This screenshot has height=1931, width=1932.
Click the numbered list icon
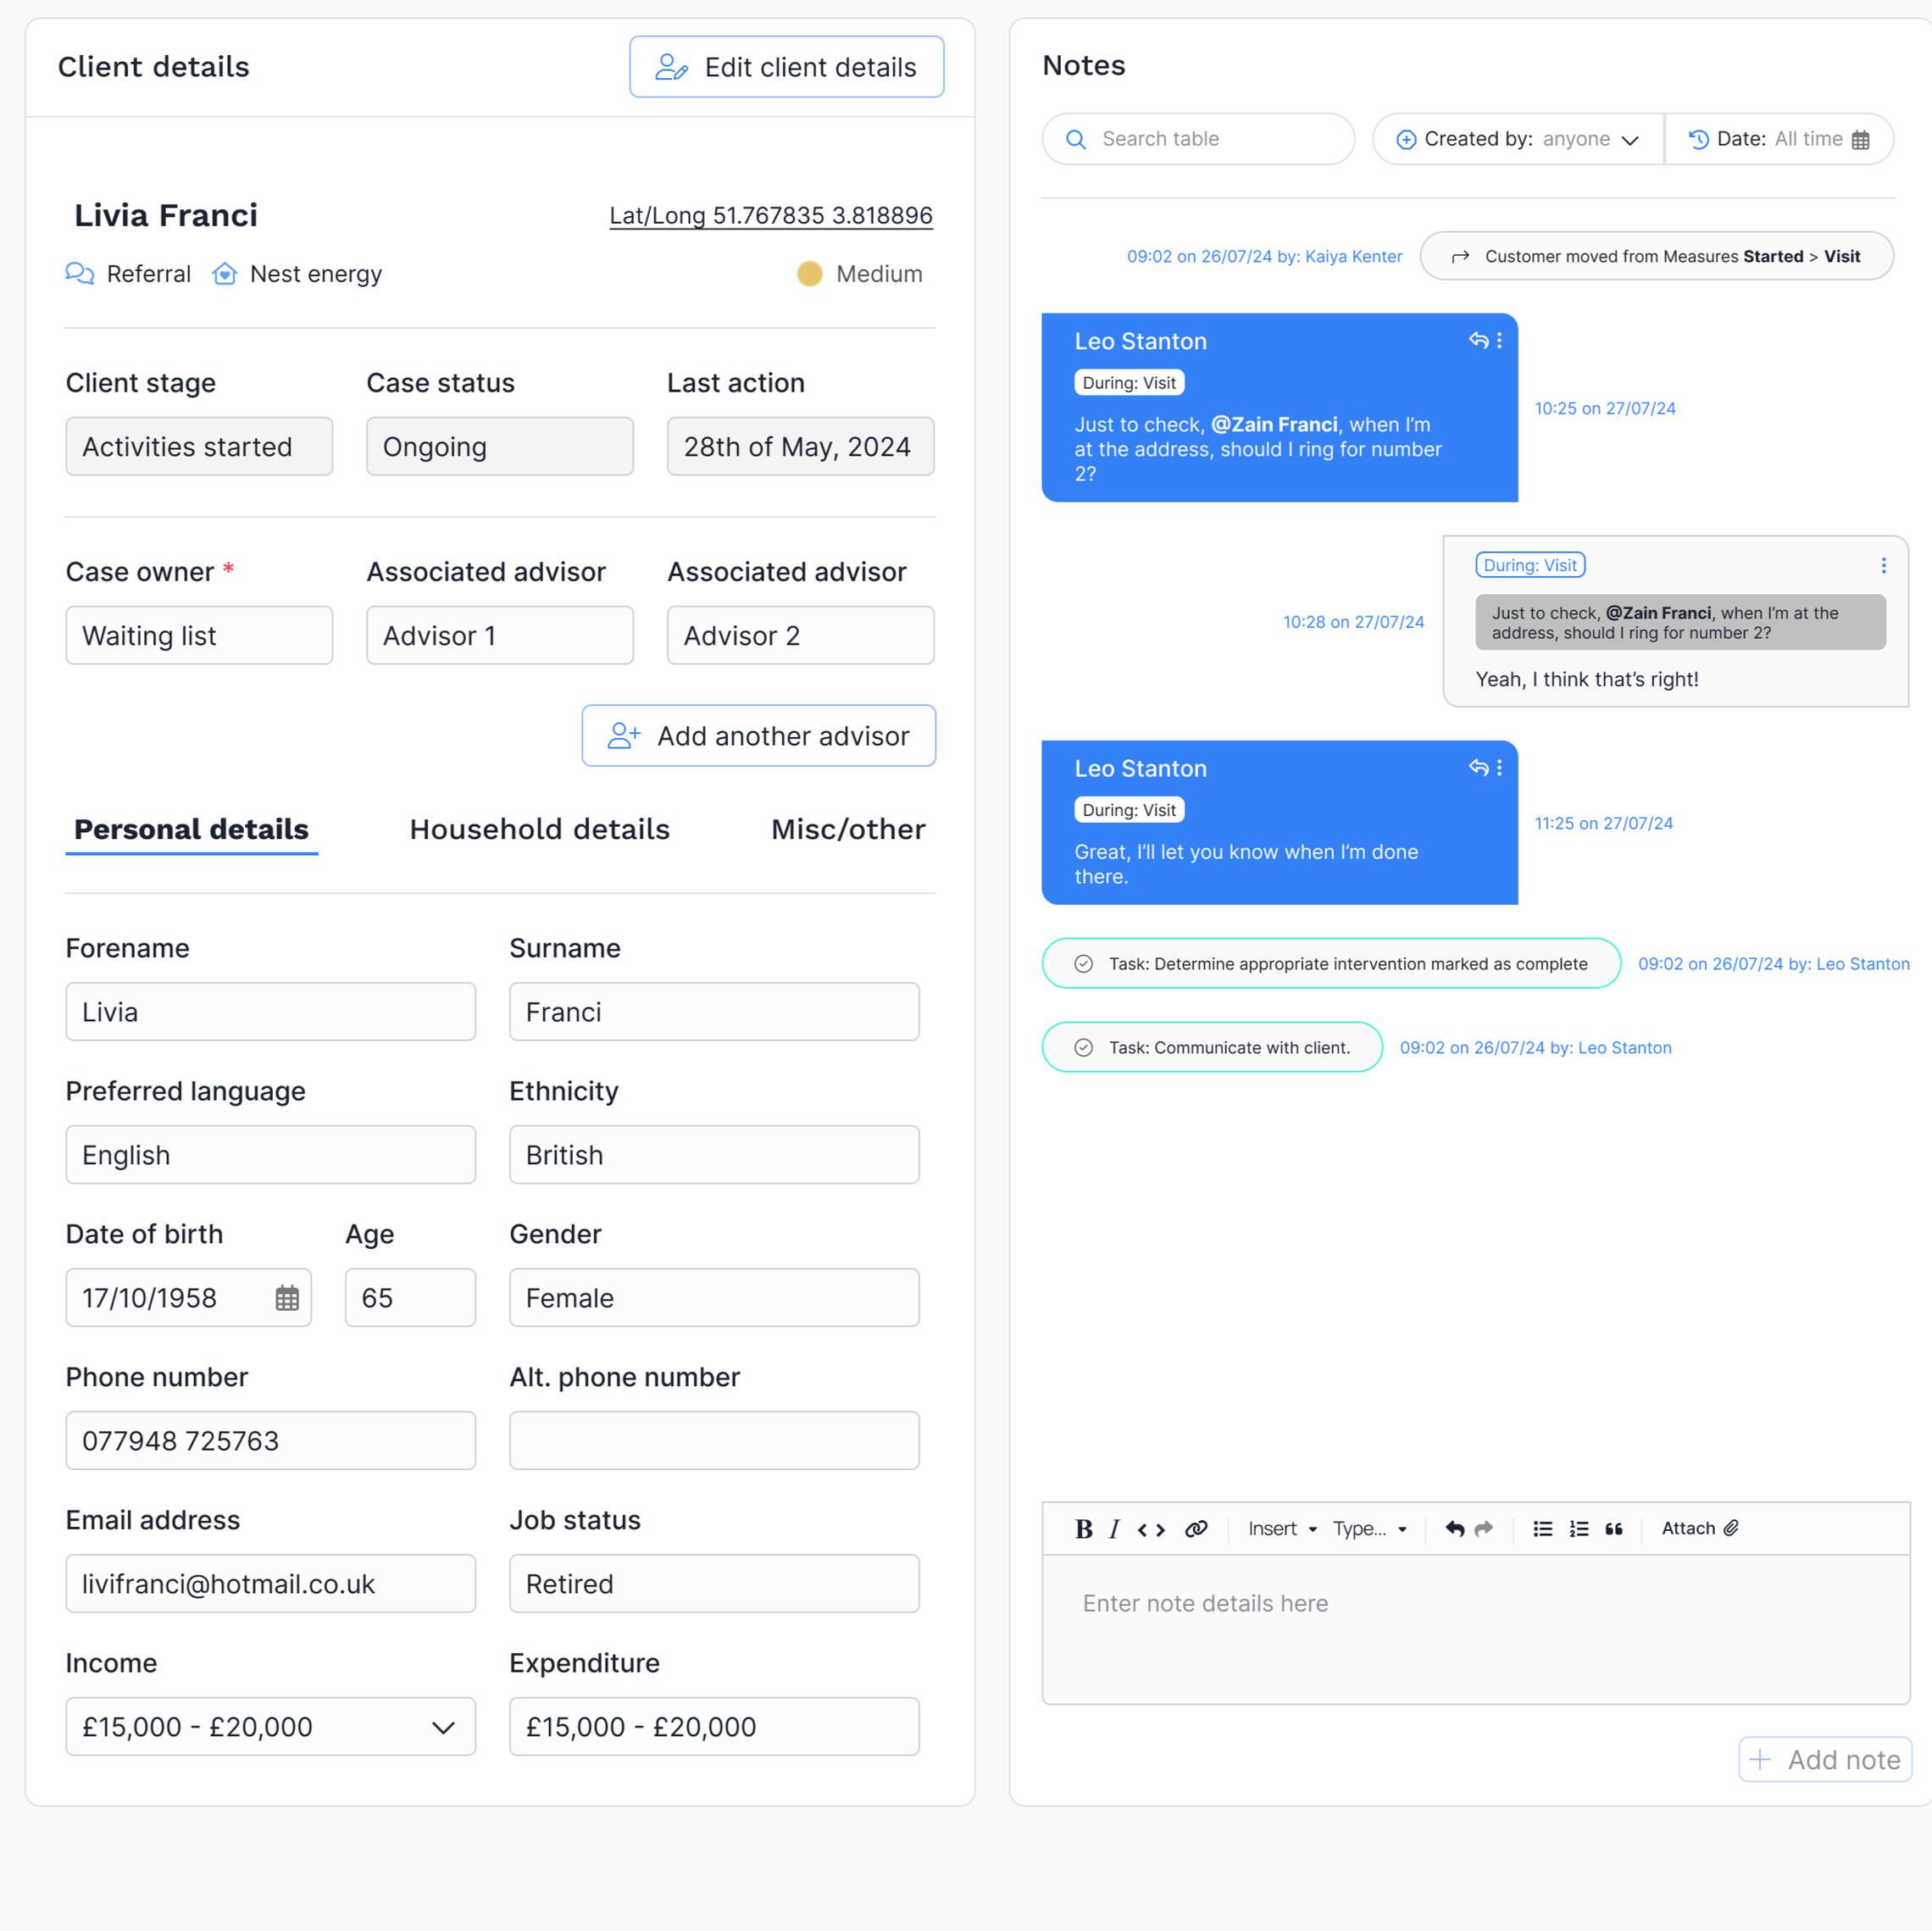click(x=1578, y=1528)
